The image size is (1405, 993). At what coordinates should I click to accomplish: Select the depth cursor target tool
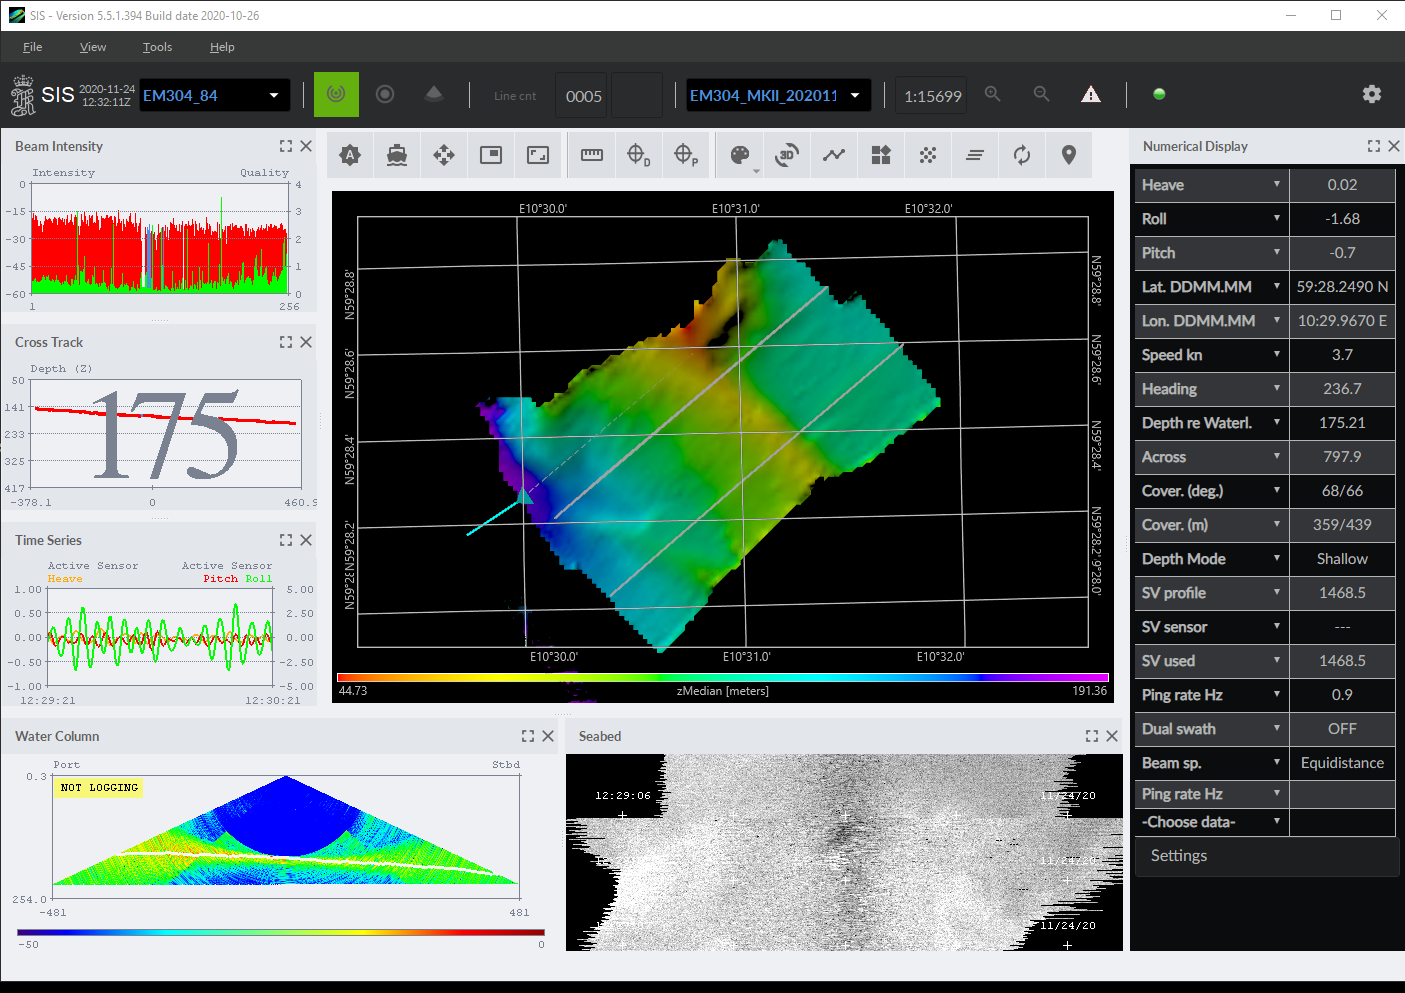[x=638, y=155]
